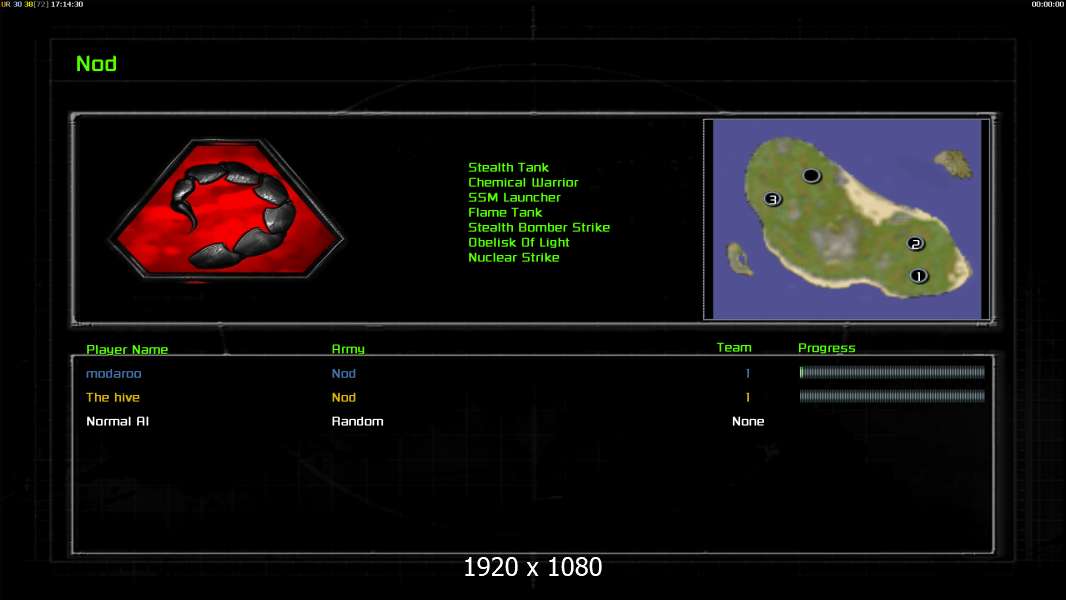Click the 17:14:30 clock readout
Viewport: 1066px width, 600px height.
pyautogui.click(x=67, y=4)
